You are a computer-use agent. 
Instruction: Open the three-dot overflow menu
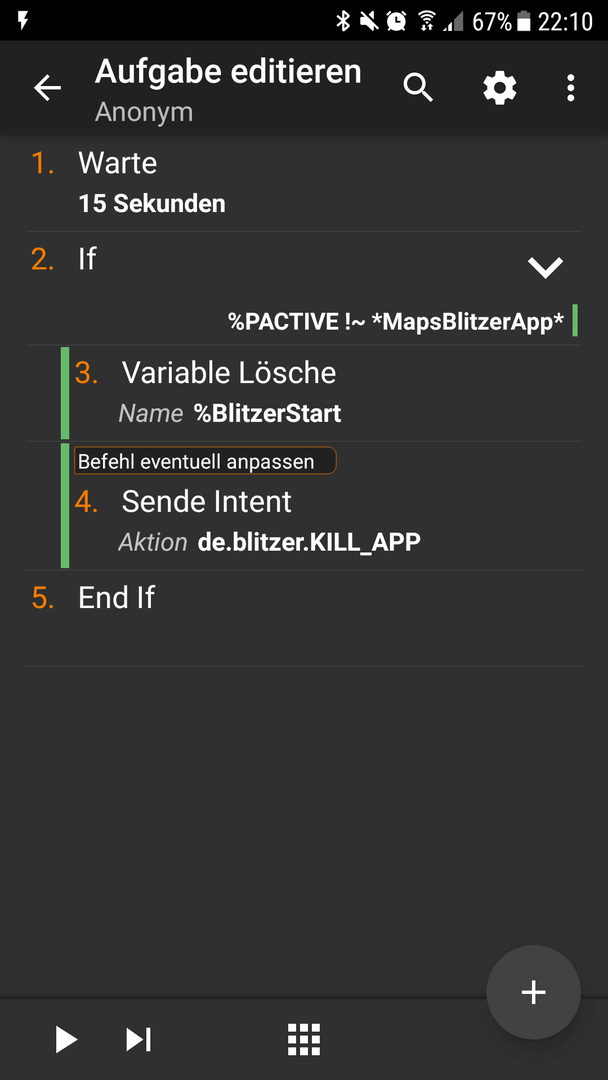(570, 88)
